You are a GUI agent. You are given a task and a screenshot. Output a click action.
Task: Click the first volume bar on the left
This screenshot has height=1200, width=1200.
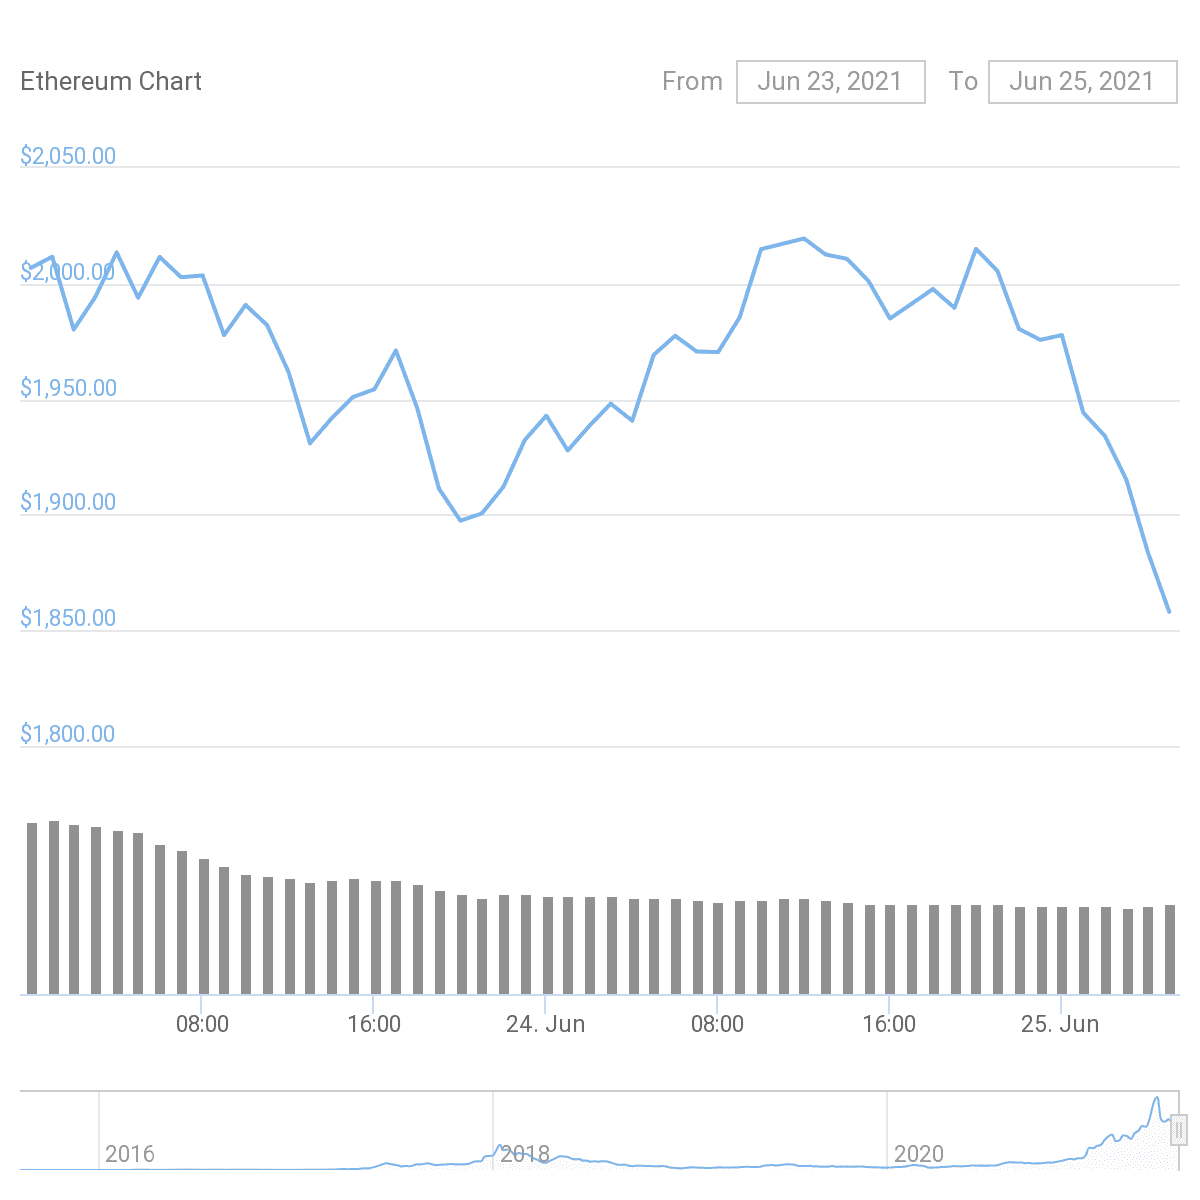[x=32, y=908]
